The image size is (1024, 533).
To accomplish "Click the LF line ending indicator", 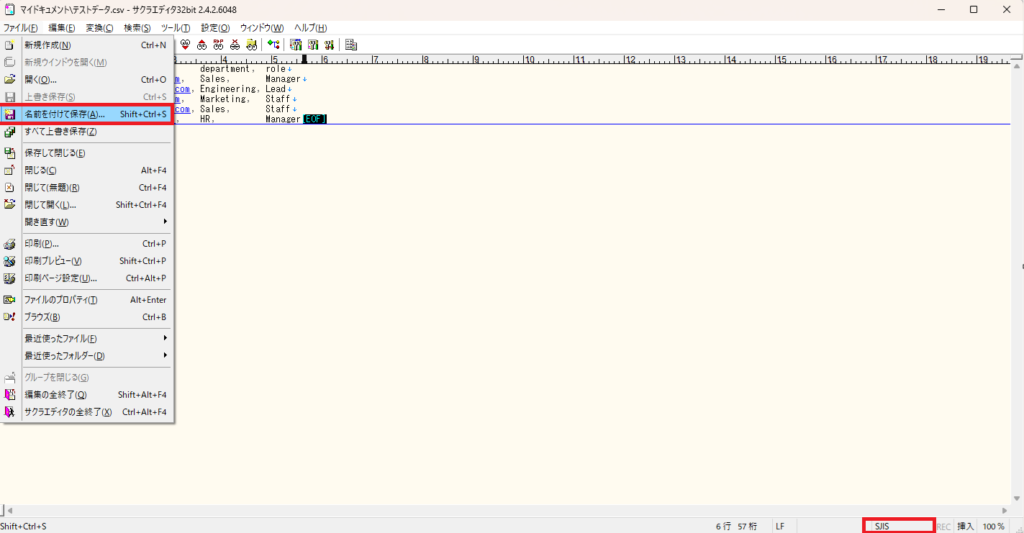I will 780,526.
